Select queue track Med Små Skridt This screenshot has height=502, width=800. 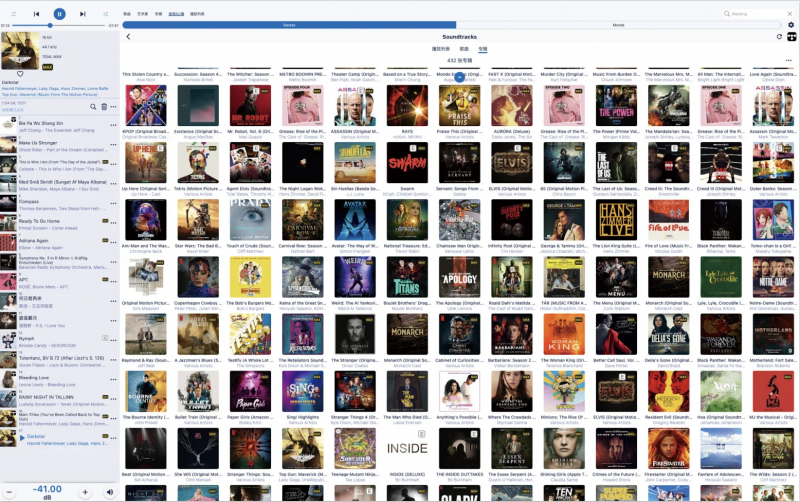[x=60, y=184]
